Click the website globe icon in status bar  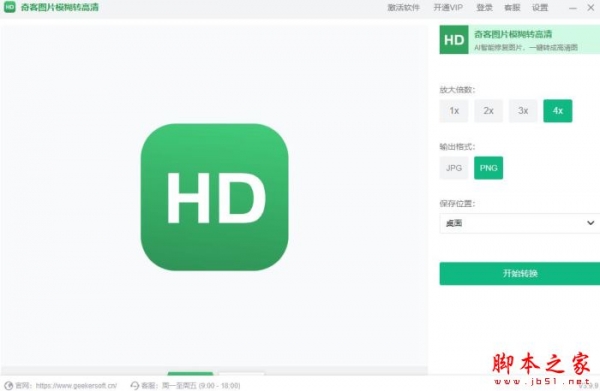[x=8, y=386]
